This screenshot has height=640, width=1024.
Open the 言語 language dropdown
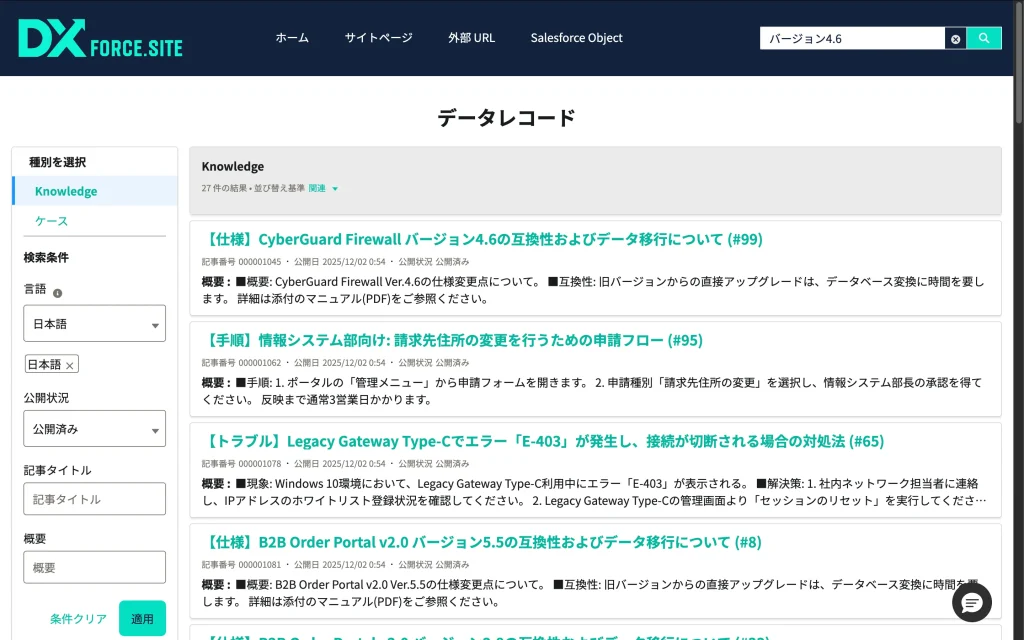pos(95,324)
